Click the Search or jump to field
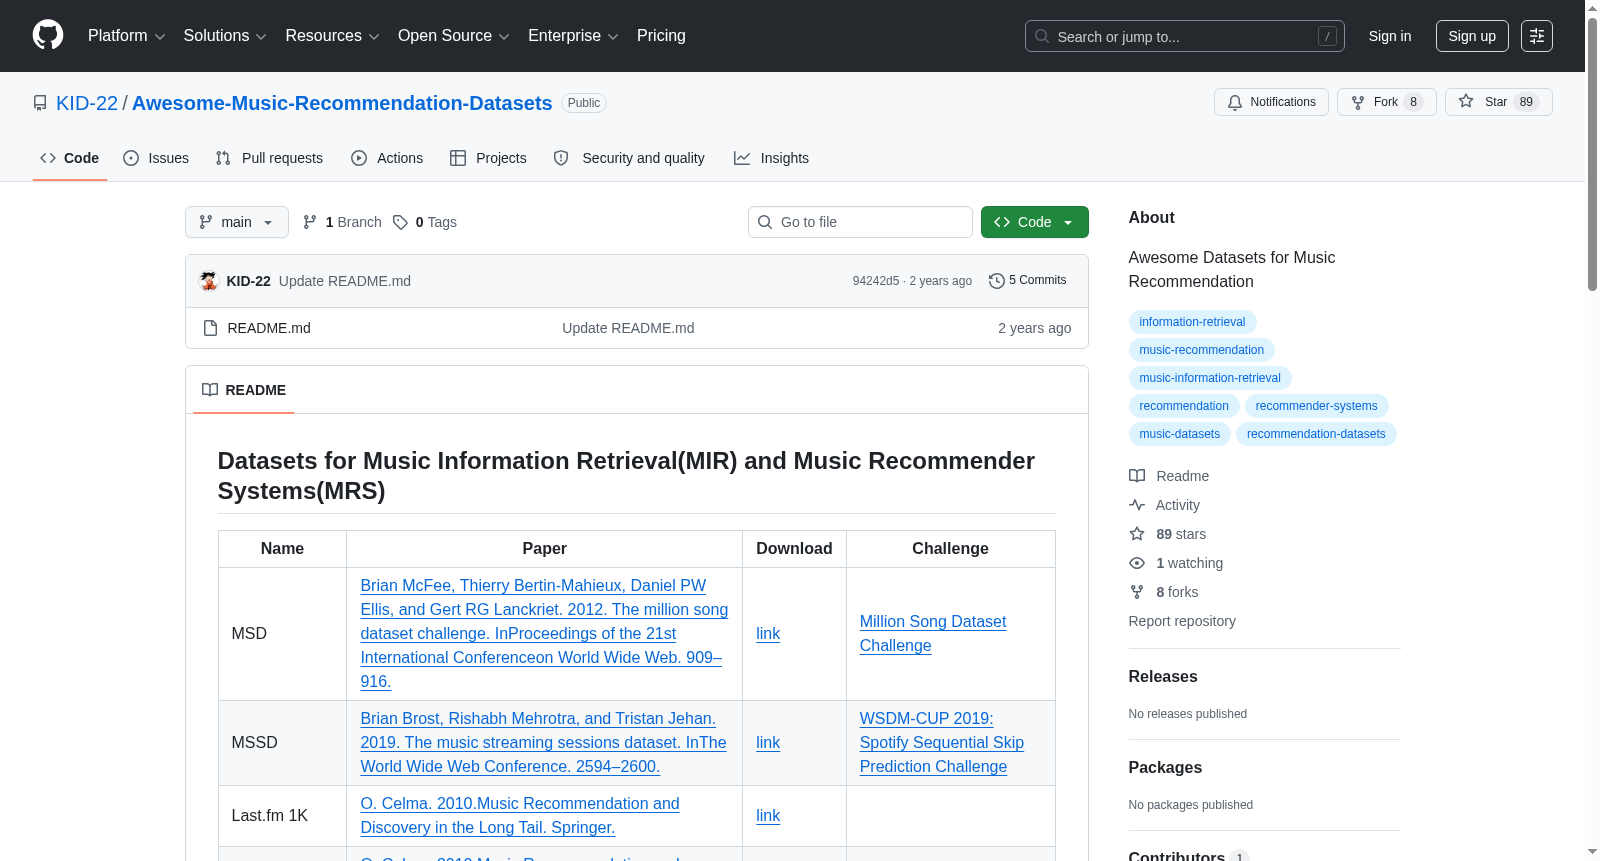The width and height of the screenshot is (1600, 861). [x=1185, y=36]
